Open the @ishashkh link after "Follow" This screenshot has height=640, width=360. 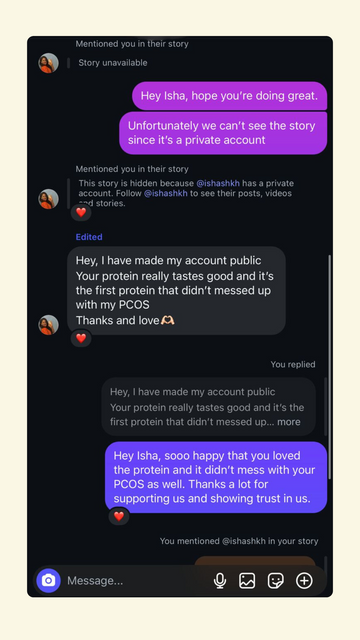(x=166, y=193)
